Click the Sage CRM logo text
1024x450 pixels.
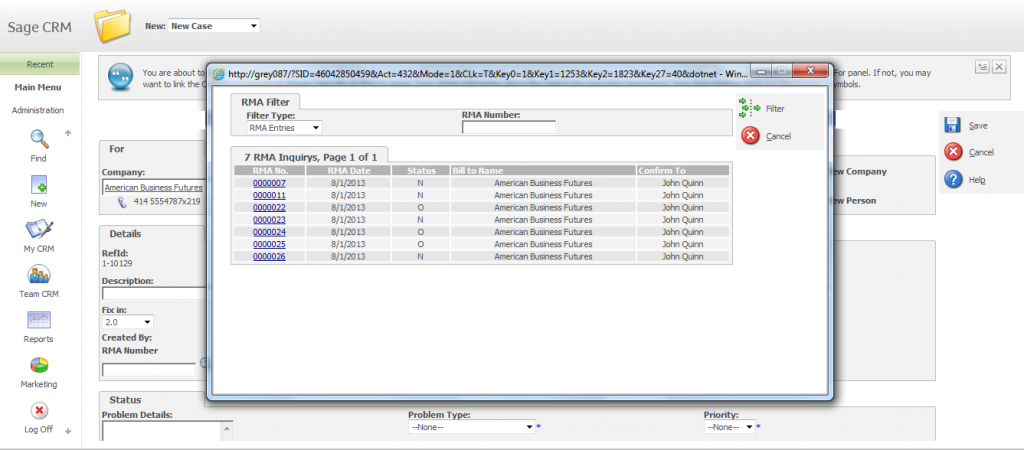40,27
